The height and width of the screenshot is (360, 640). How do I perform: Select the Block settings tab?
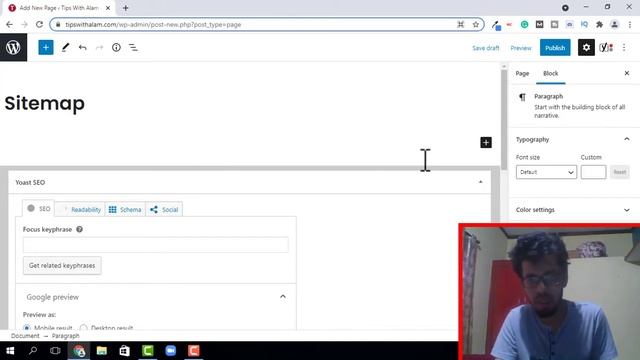click(x=550, y=73)
